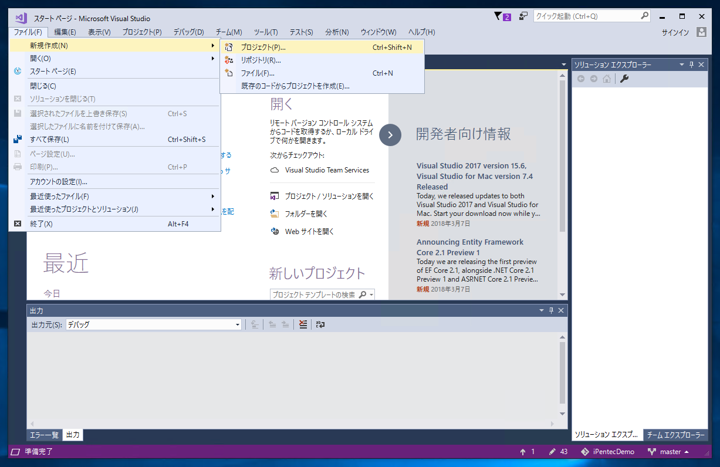Open the document tab list dropdown arrow
This screenshot has width=720, height=467.
[563, 64]
